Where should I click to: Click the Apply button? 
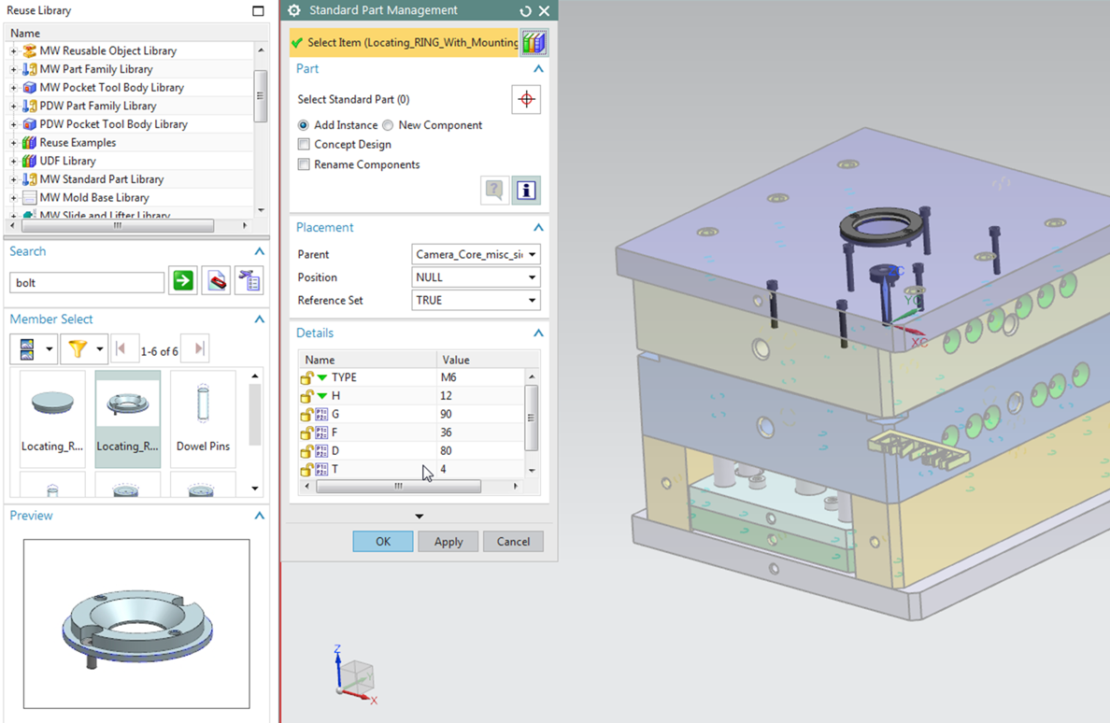pos(448,541)
